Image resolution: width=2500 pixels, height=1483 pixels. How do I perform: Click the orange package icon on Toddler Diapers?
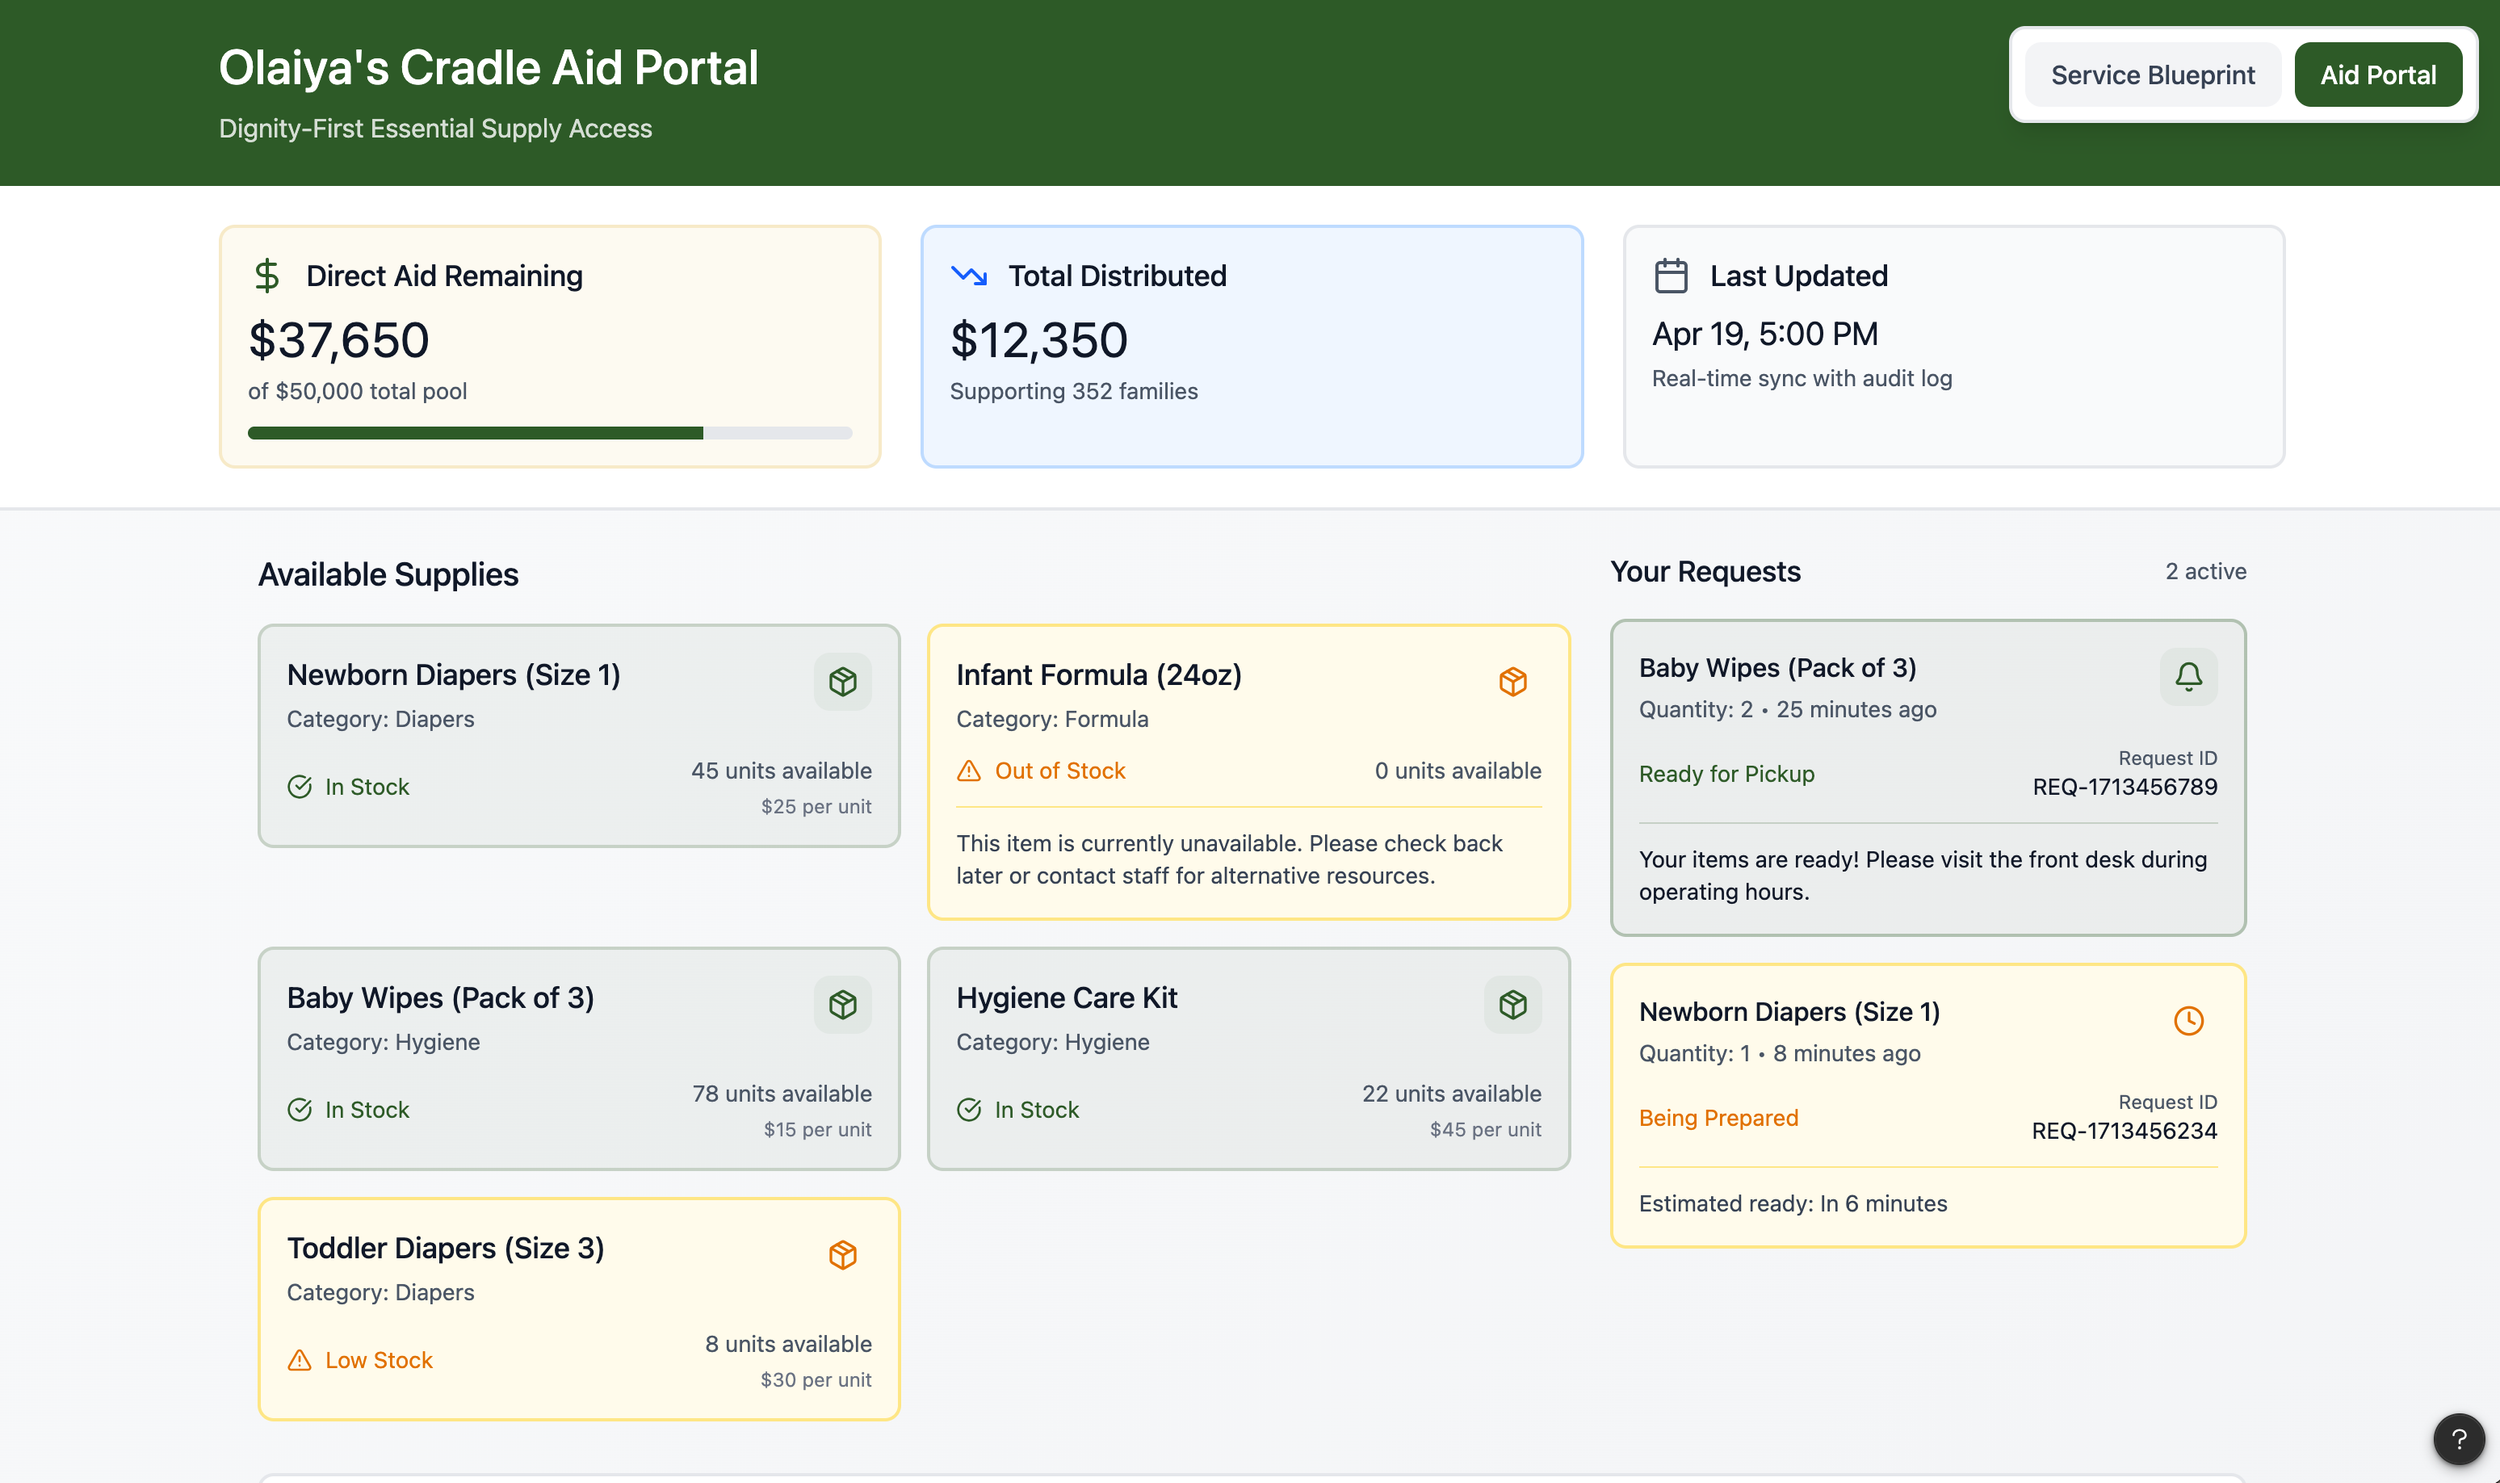[x=842, y=1255]
